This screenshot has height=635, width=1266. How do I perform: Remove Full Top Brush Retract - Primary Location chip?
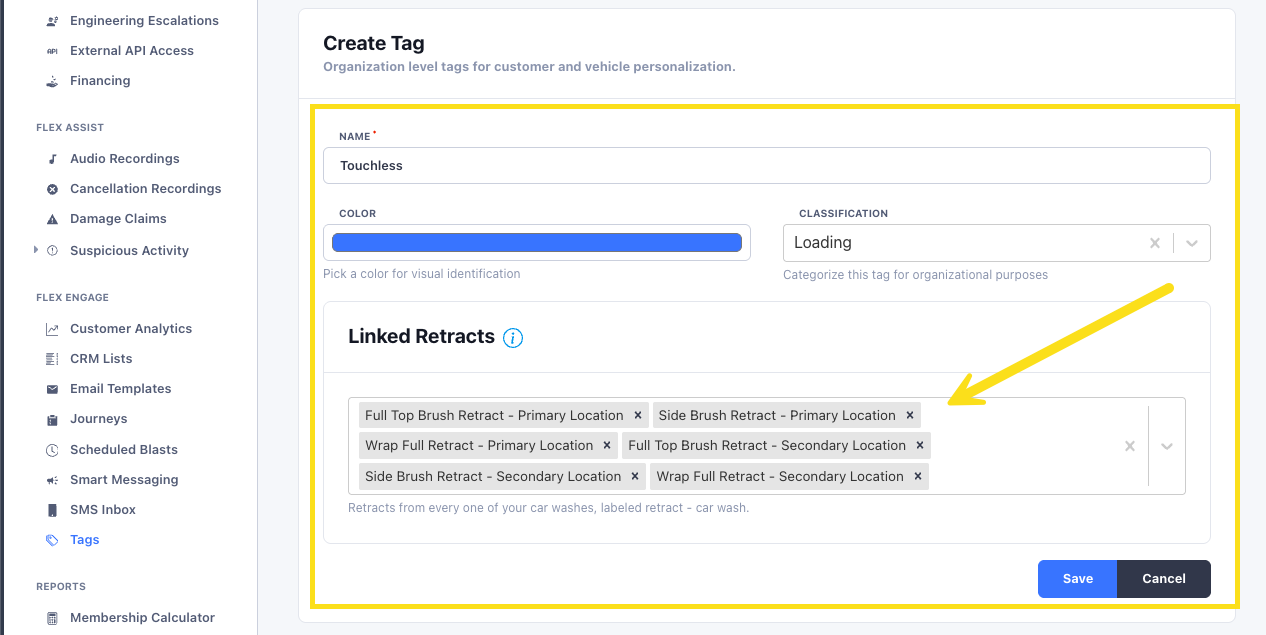click(638, 415)
